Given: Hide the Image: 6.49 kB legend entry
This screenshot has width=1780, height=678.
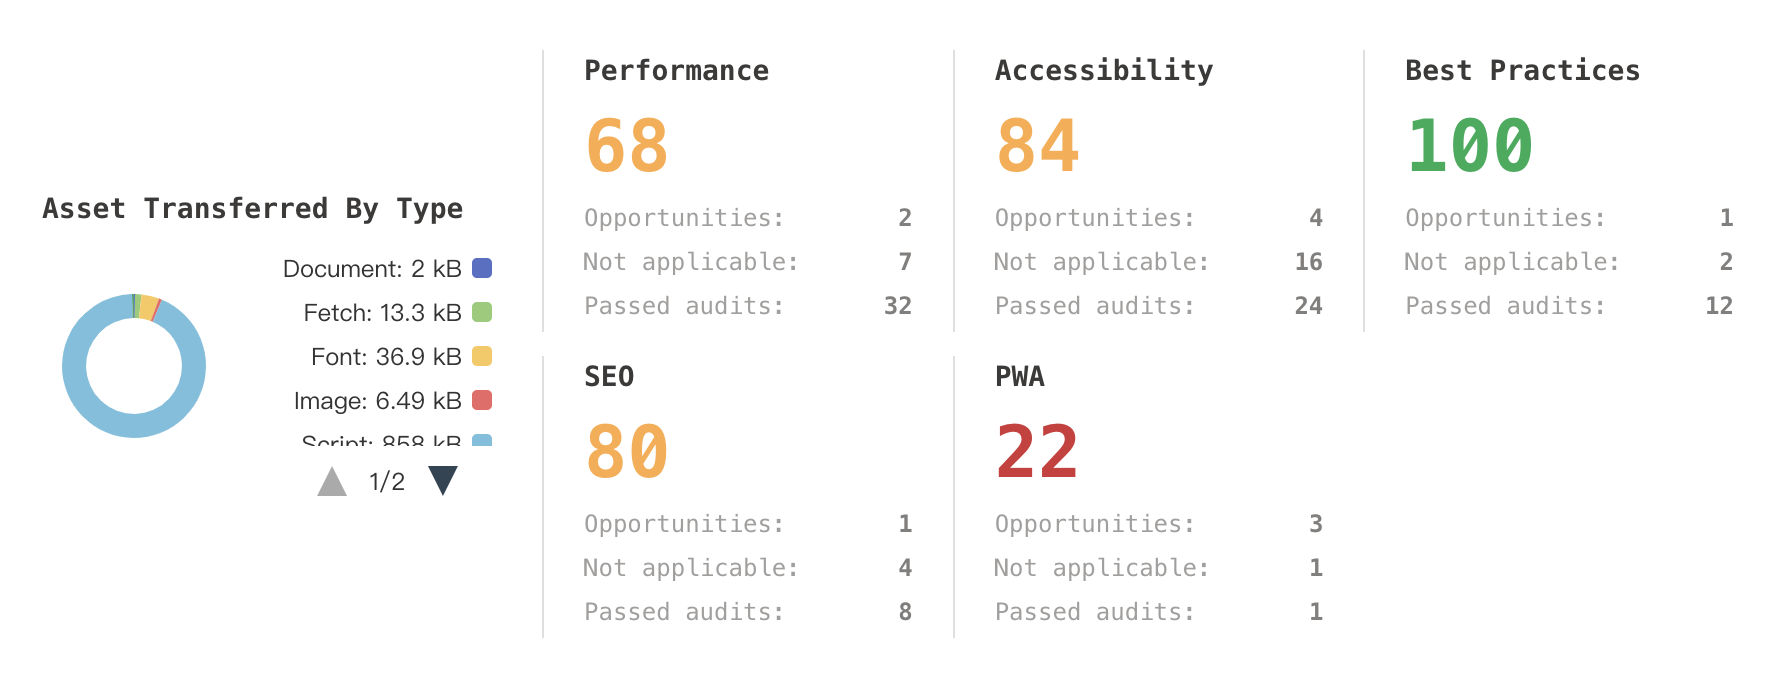Looking at the screenshot, I should [377, 401].
